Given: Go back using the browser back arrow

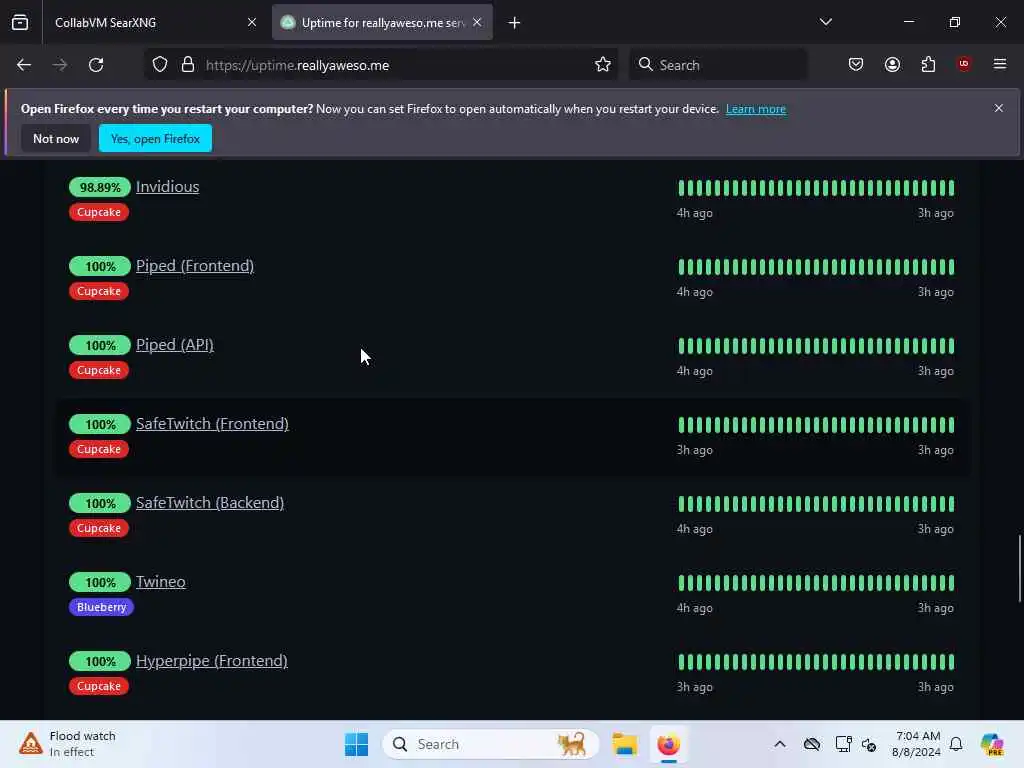Looking at the screenshot, I should [x=24, y=65].
